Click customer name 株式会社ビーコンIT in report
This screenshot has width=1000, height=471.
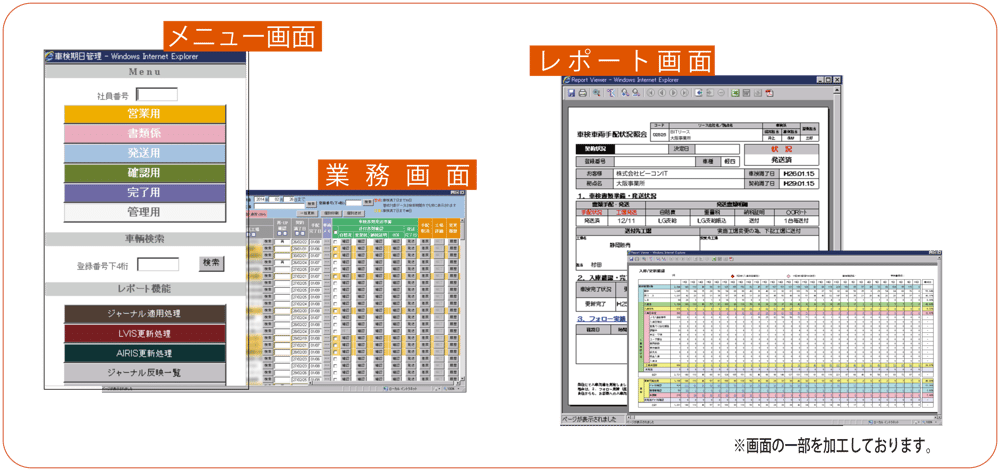pos(642,174)
